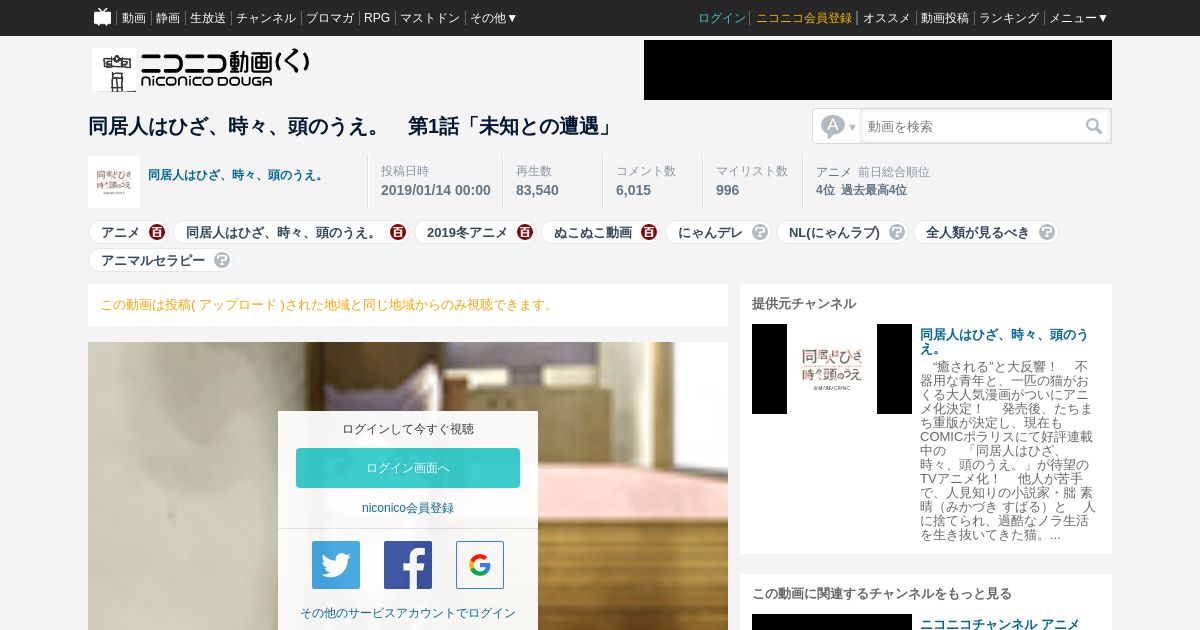
Task: Expand the メニュー dropdown
Action: coord(1078,18)
